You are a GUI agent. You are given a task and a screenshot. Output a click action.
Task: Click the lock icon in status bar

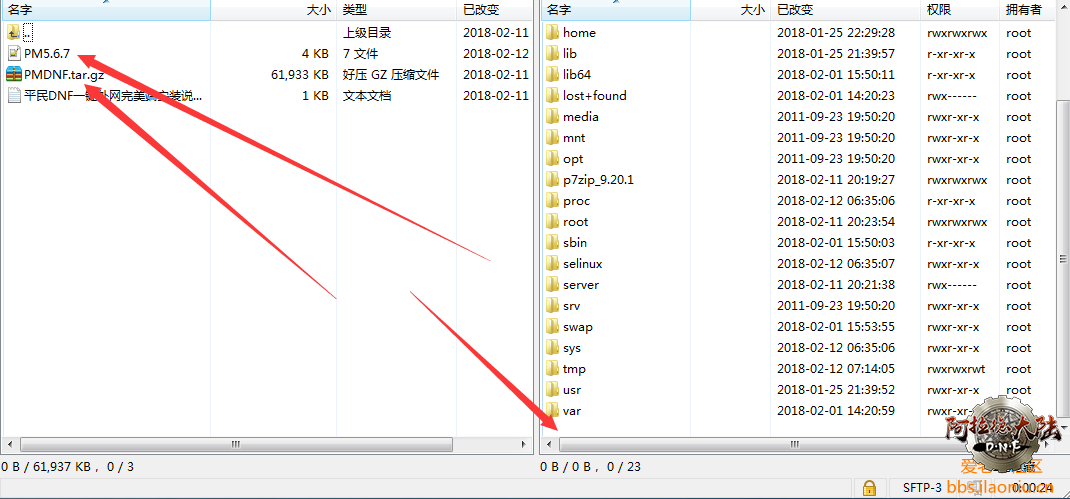point(869,487)
